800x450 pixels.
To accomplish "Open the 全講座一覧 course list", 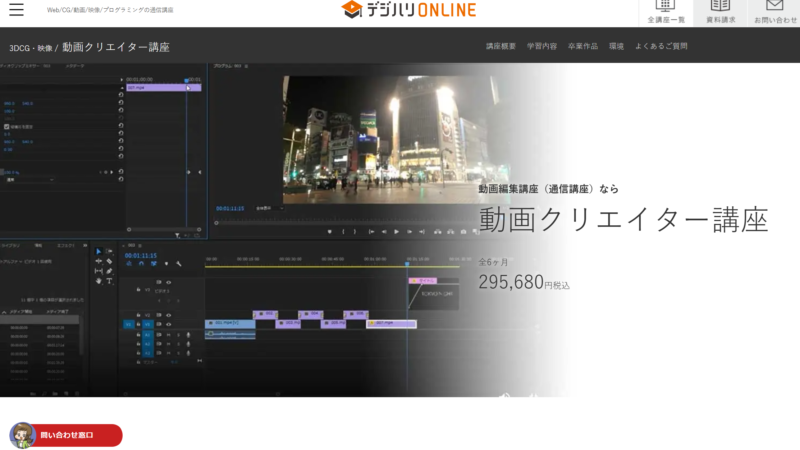I will pyautogui.click(x=666, y=12).
